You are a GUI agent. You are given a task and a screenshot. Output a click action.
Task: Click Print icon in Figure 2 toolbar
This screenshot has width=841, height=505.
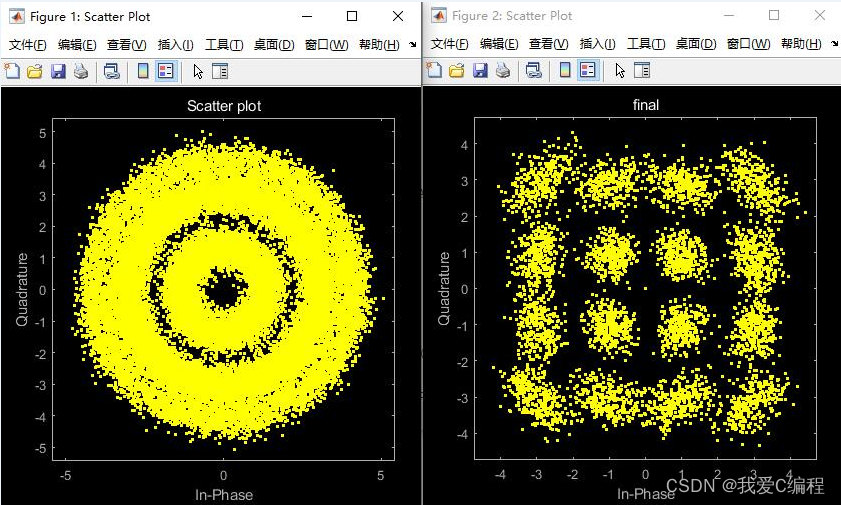tap(502, 70)
